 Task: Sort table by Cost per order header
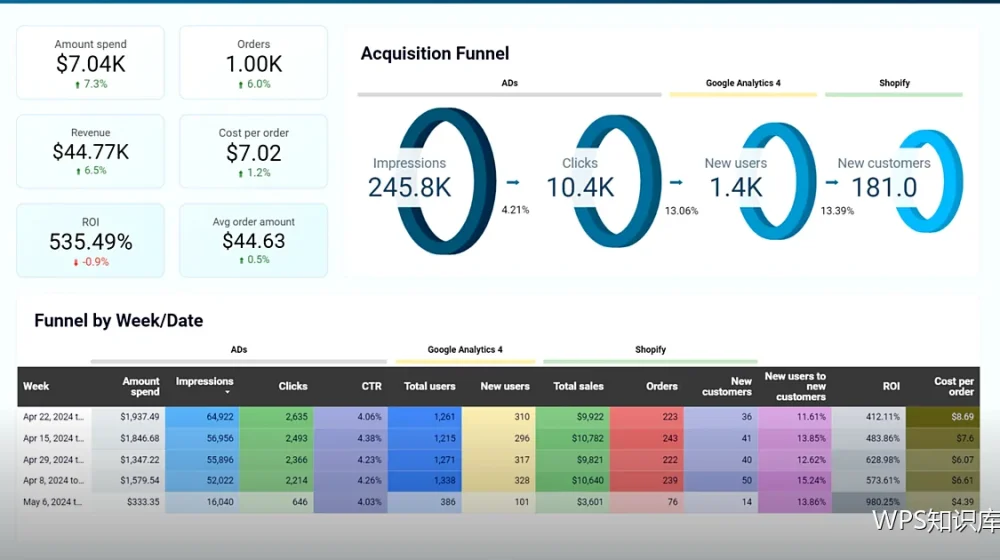point(953,386)
